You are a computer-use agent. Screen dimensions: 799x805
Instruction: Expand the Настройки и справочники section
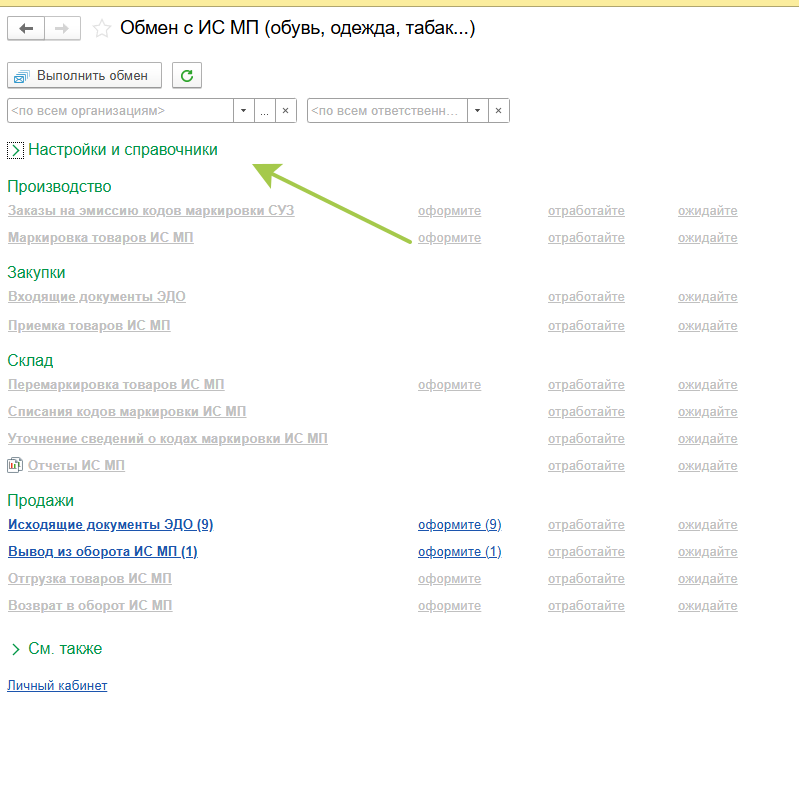pyautogui.click(x=16, y=150)
